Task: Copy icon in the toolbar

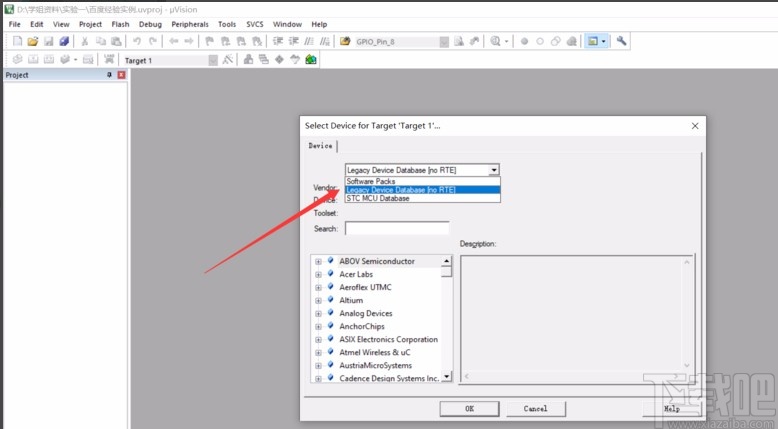Action: pos(101,41)
